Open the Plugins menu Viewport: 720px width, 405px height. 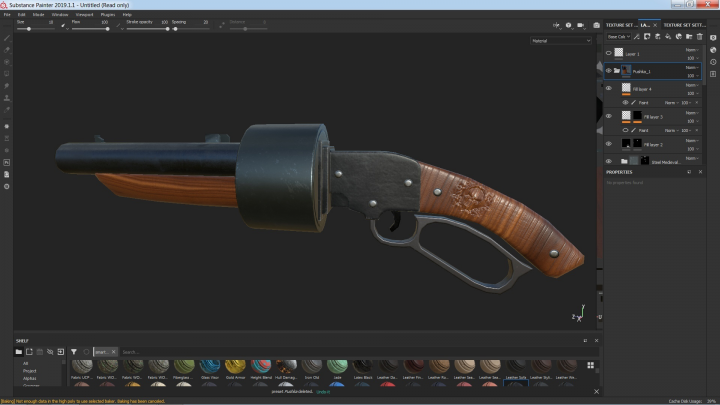coord(108,15)
